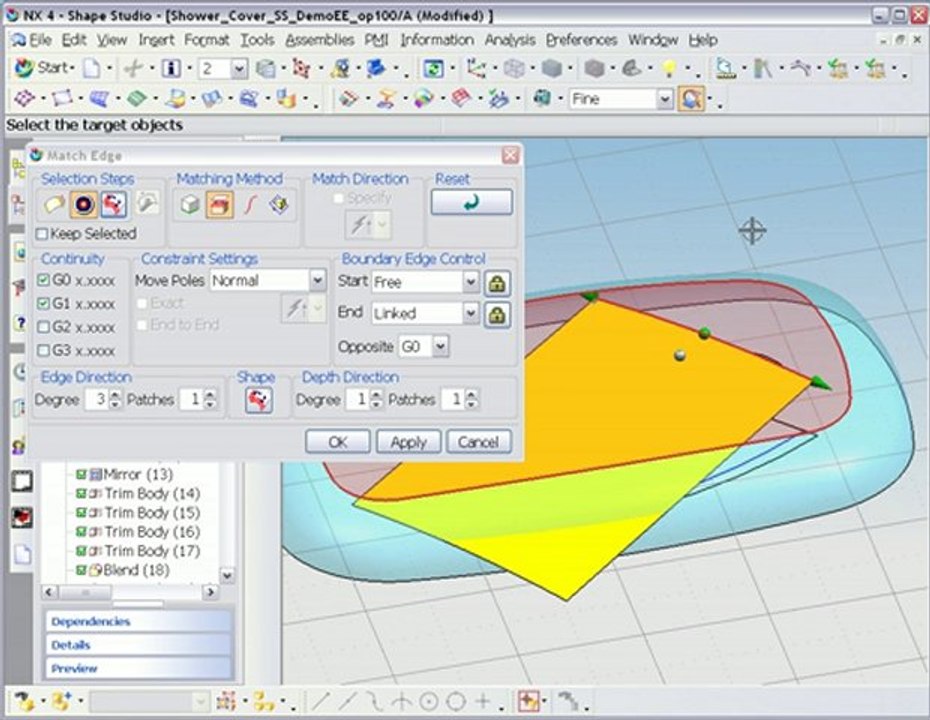Select Trim Body (16) in tree

click(152, 532)
